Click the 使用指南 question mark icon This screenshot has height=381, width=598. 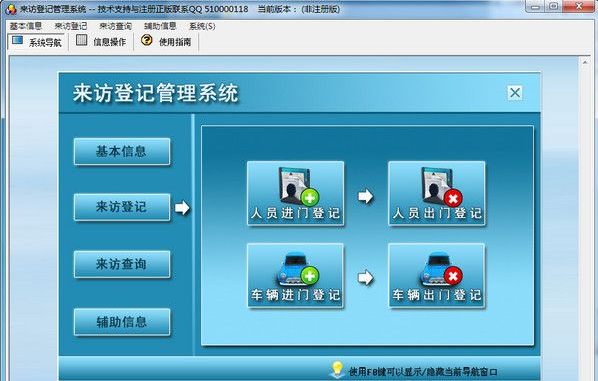coord(146,40)
